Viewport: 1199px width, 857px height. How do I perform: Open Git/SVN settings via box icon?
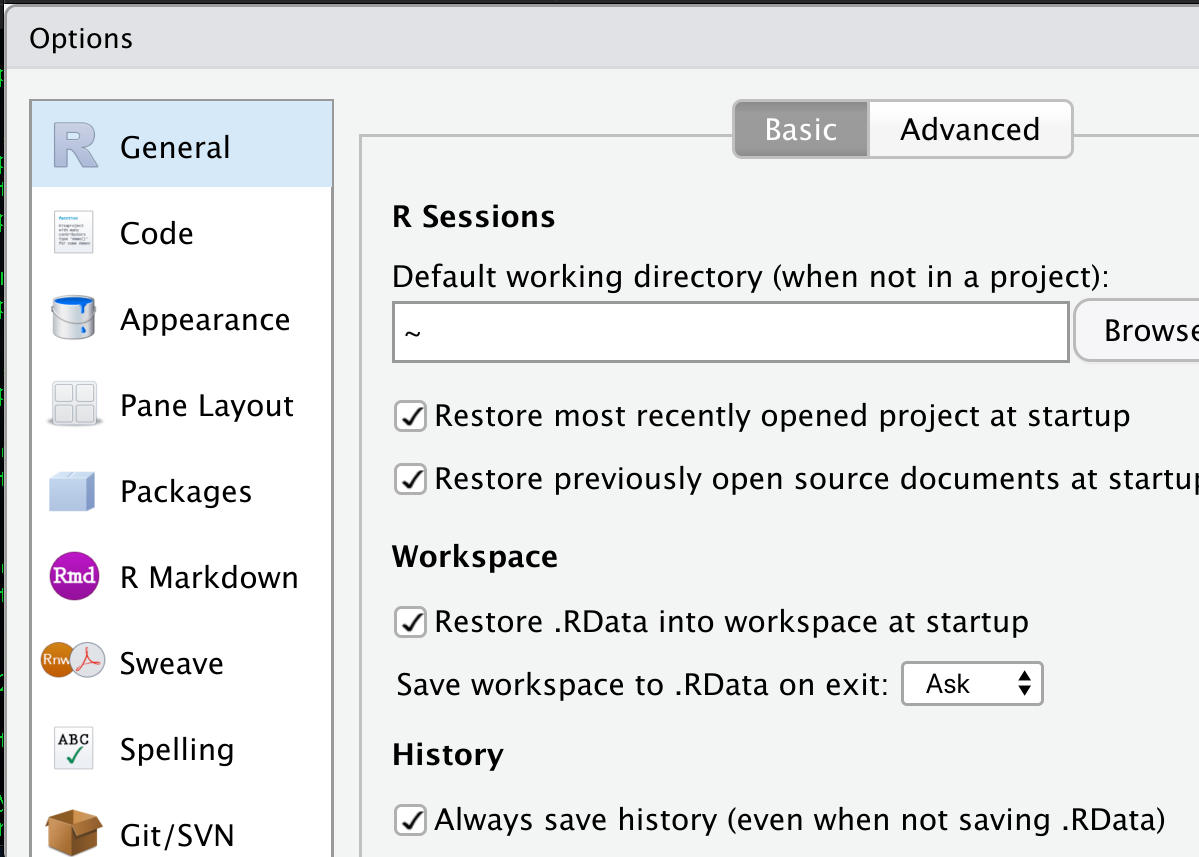tap(73, 833)
